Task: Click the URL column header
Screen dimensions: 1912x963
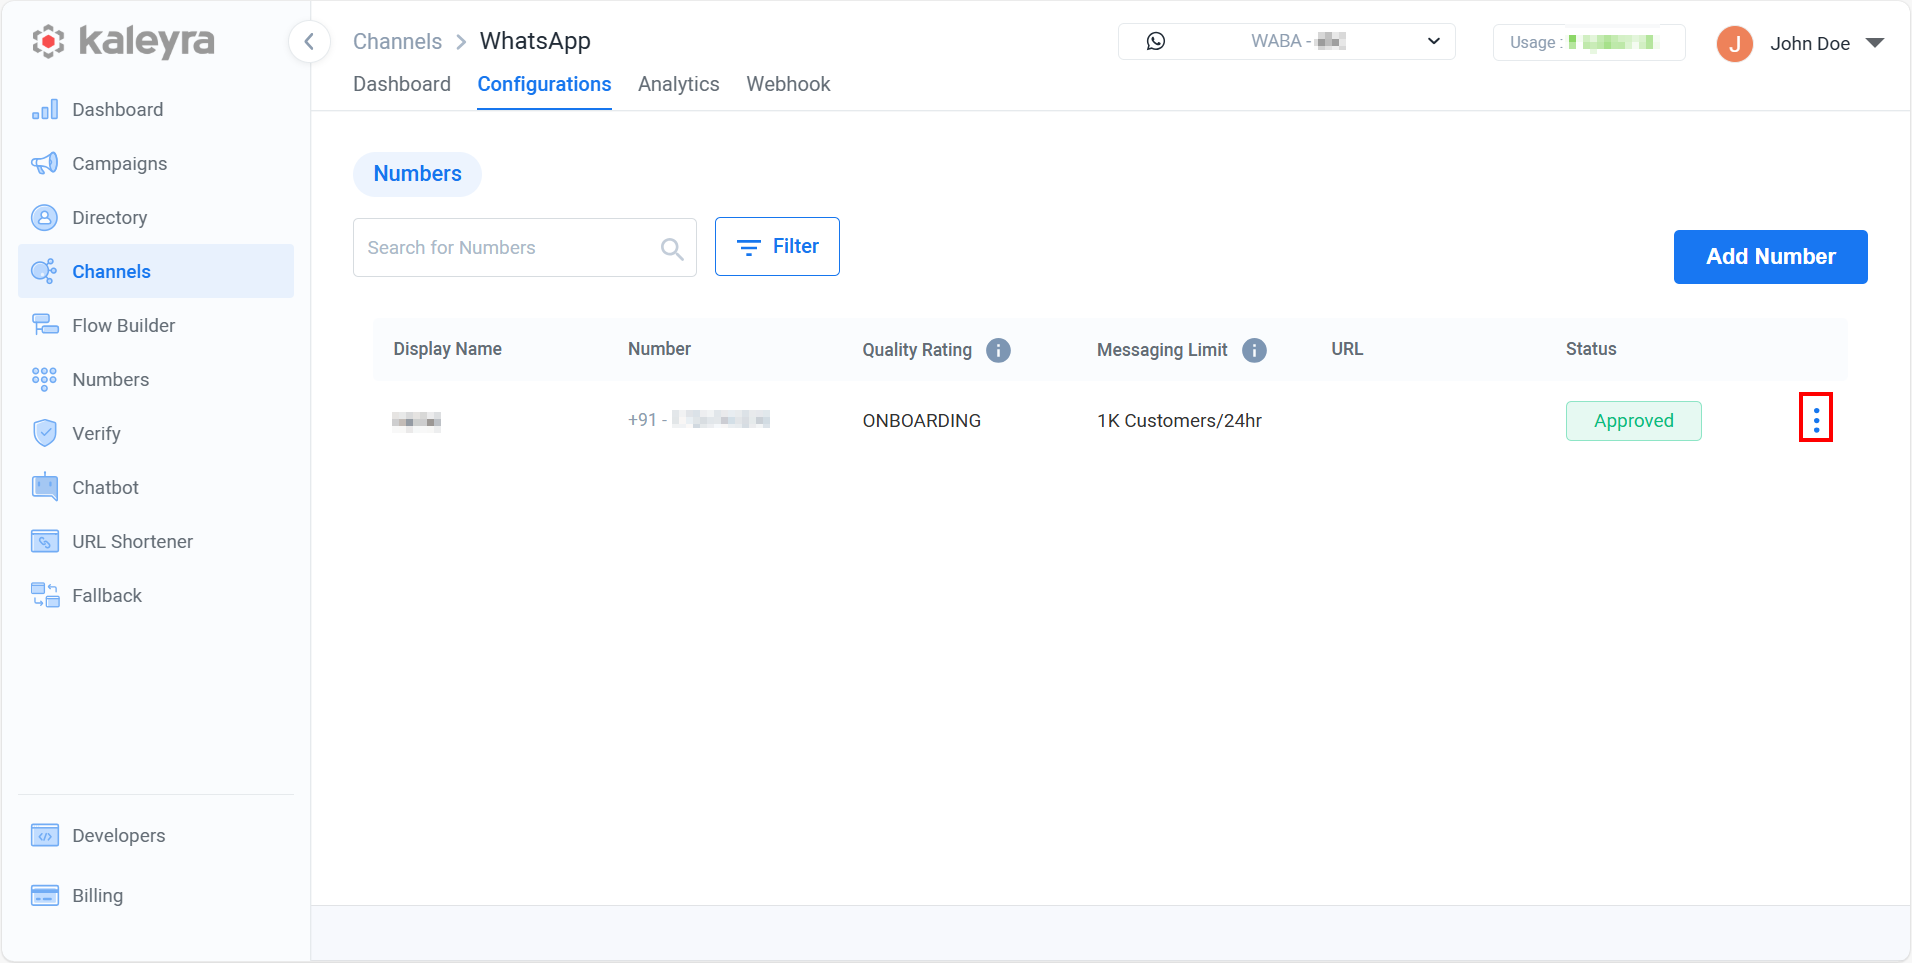Action: point(1347,349)
